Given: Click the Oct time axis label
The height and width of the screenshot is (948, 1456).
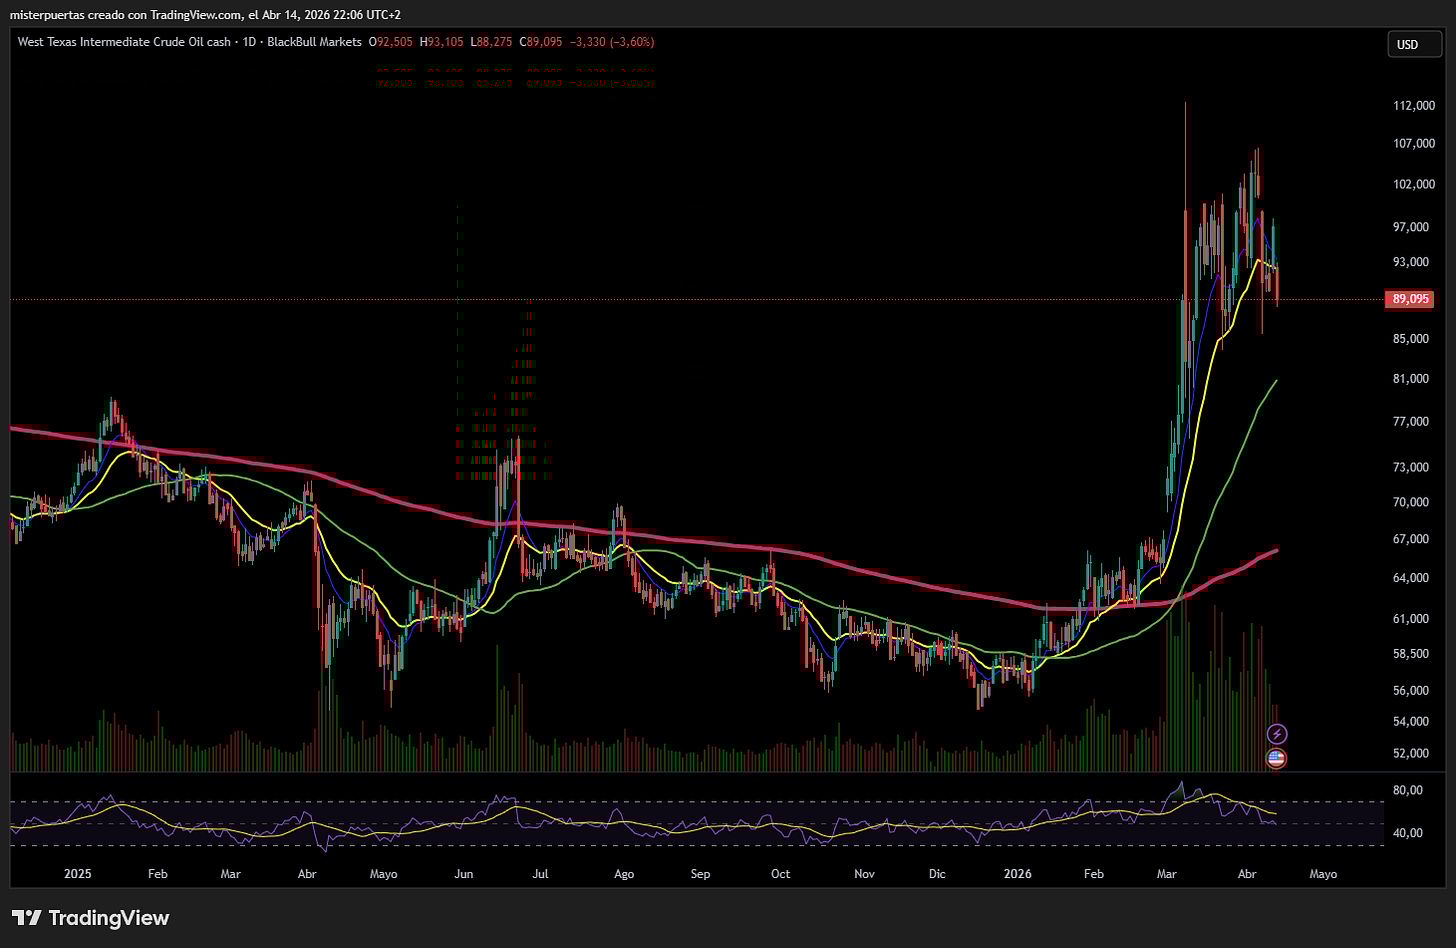Looking at the screenshot, I should pyautogui.click(x=780, y=874).
